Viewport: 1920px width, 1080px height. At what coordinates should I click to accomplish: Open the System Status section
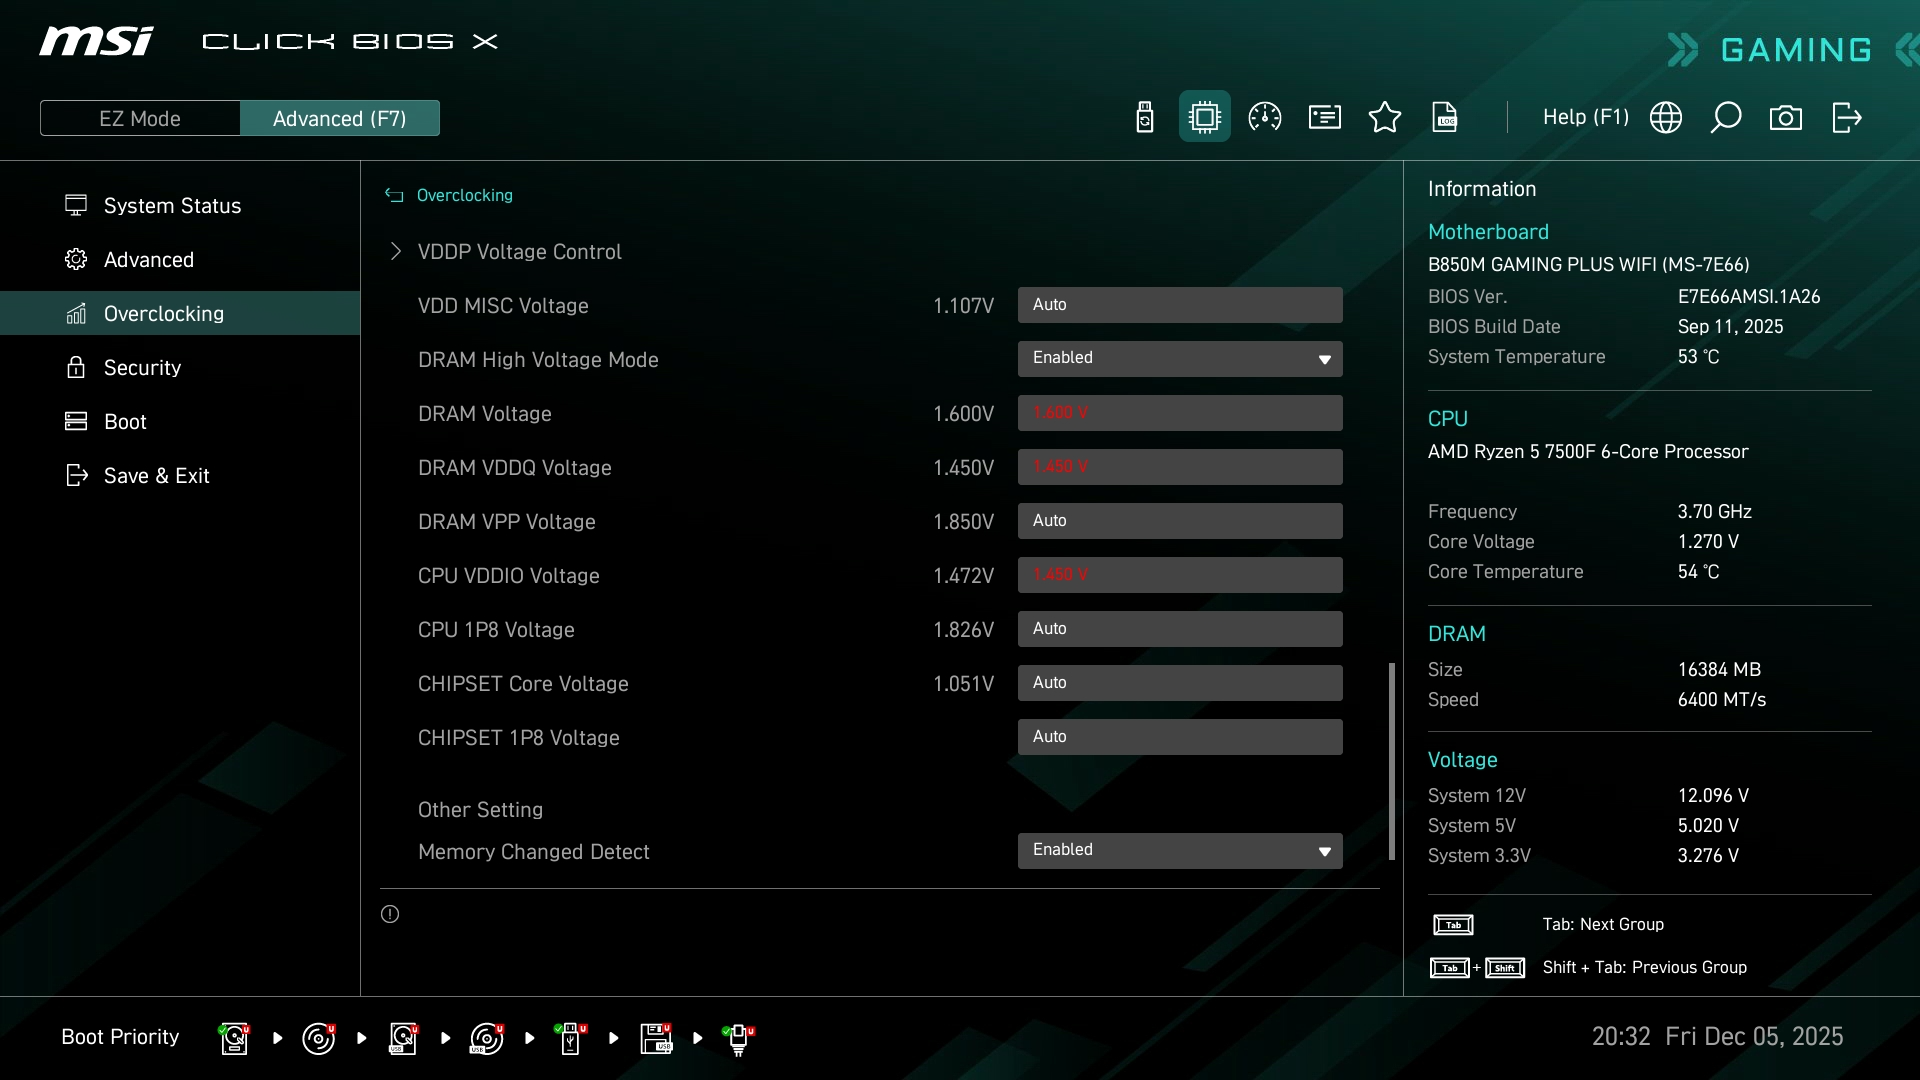coord(180,206)
